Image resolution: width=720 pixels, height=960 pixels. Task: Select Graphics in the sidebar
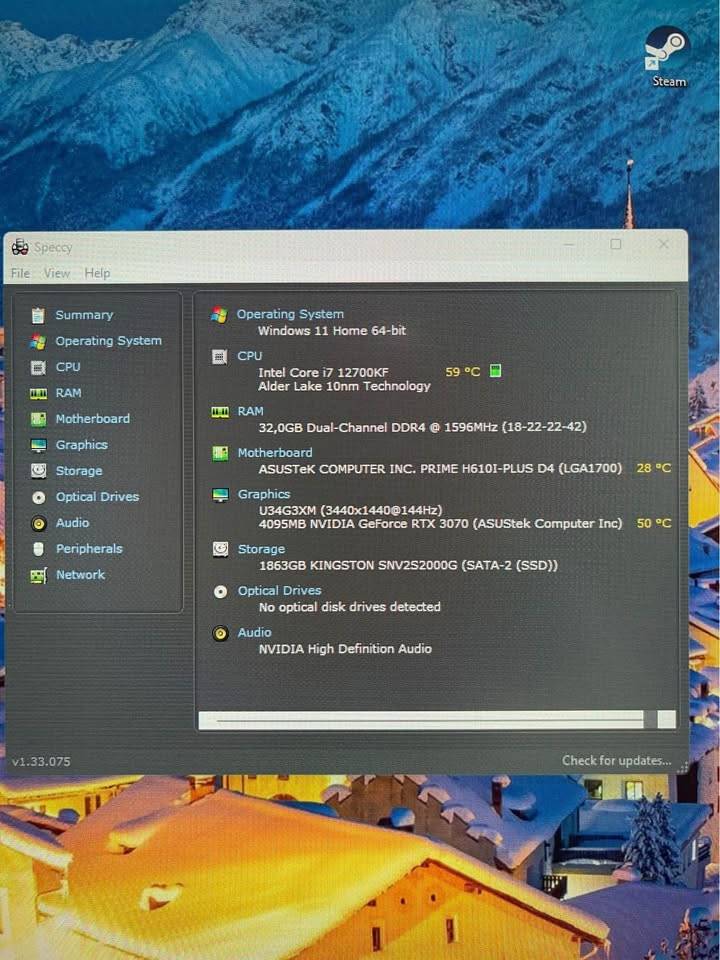point(81,445)
